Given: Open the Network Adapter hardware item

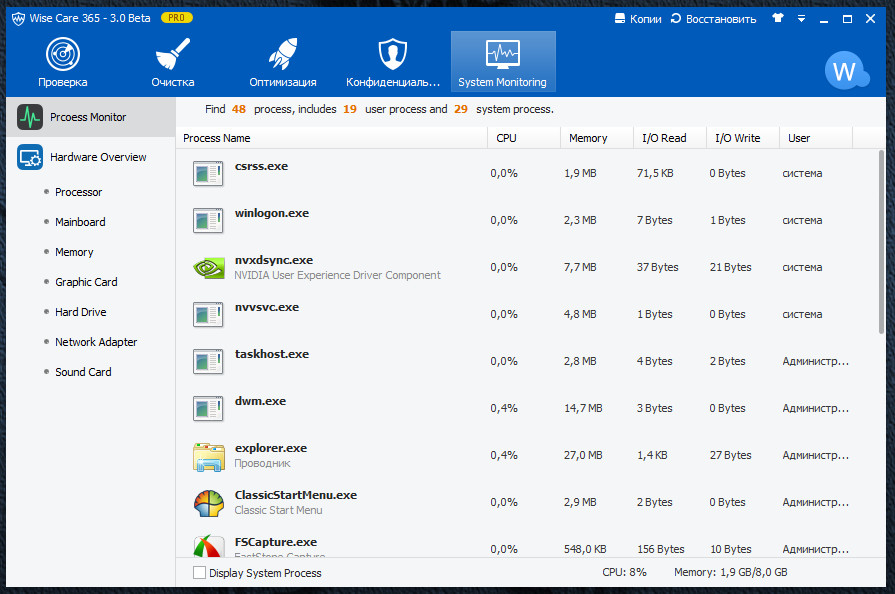Looking at the screenshot, I should pyautogui.click(x=96, y=342).
